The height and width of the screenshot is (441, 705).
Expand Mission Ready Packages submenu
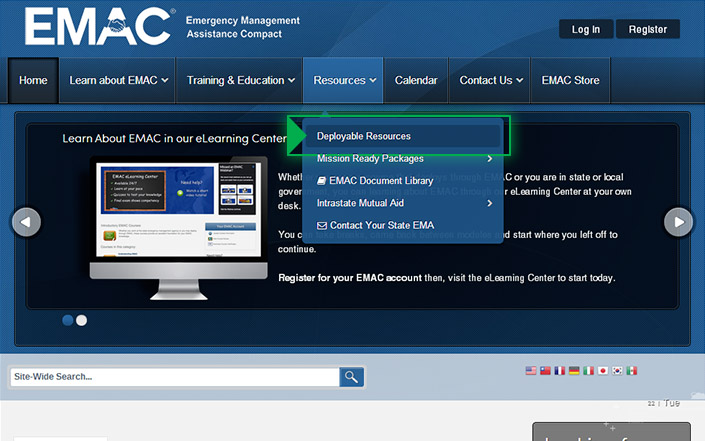pyautogui.click(x=403, y=159)
